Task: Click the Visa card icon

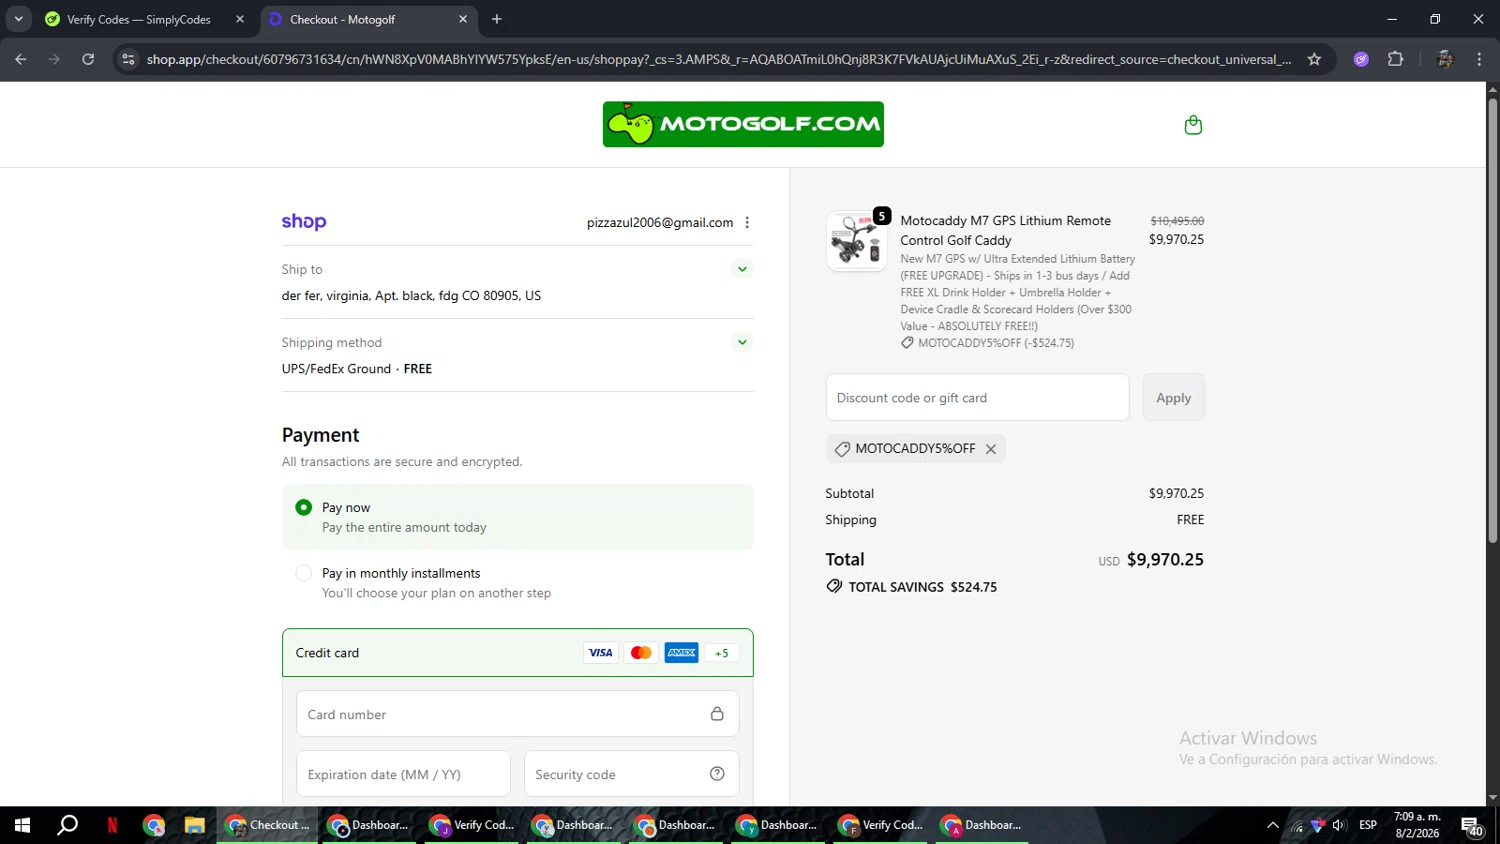Action: coord(601,653)
